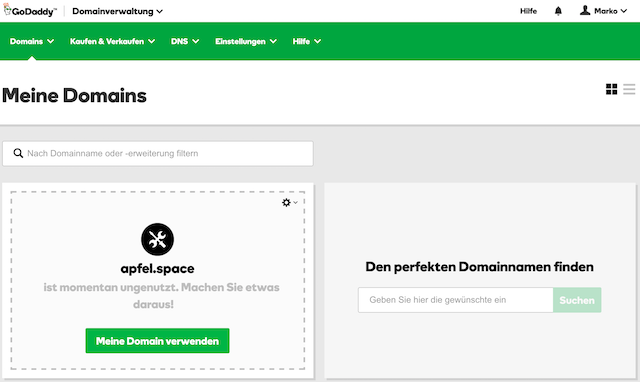The image size is (640, 382).
Task: Open the Domains menu in the green bar
Action: click(x=32, y=41)
